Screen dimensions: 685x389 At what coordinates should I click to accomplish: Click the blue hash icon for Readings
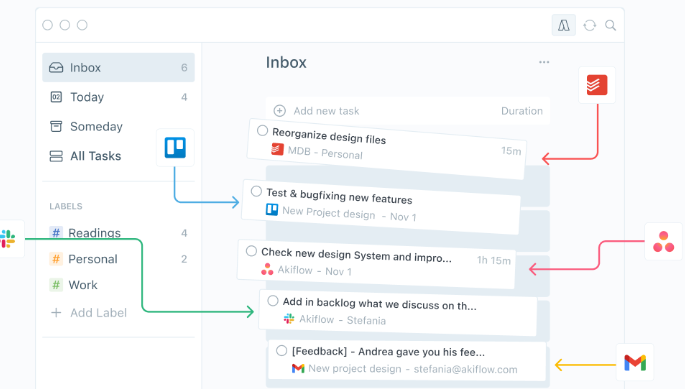click(x=56, y=233)
